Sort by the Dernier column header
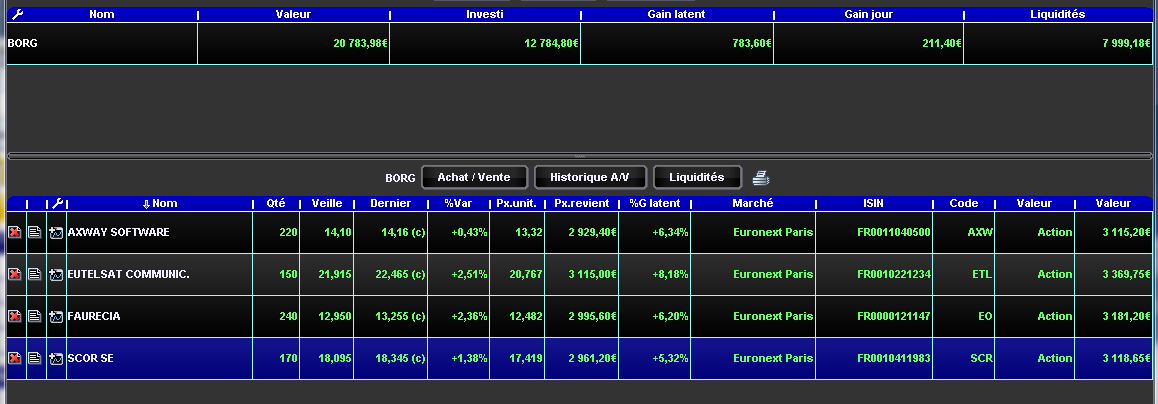This screenshot has width=1158, height=404. pyautogui.click(x=391, y=203)
